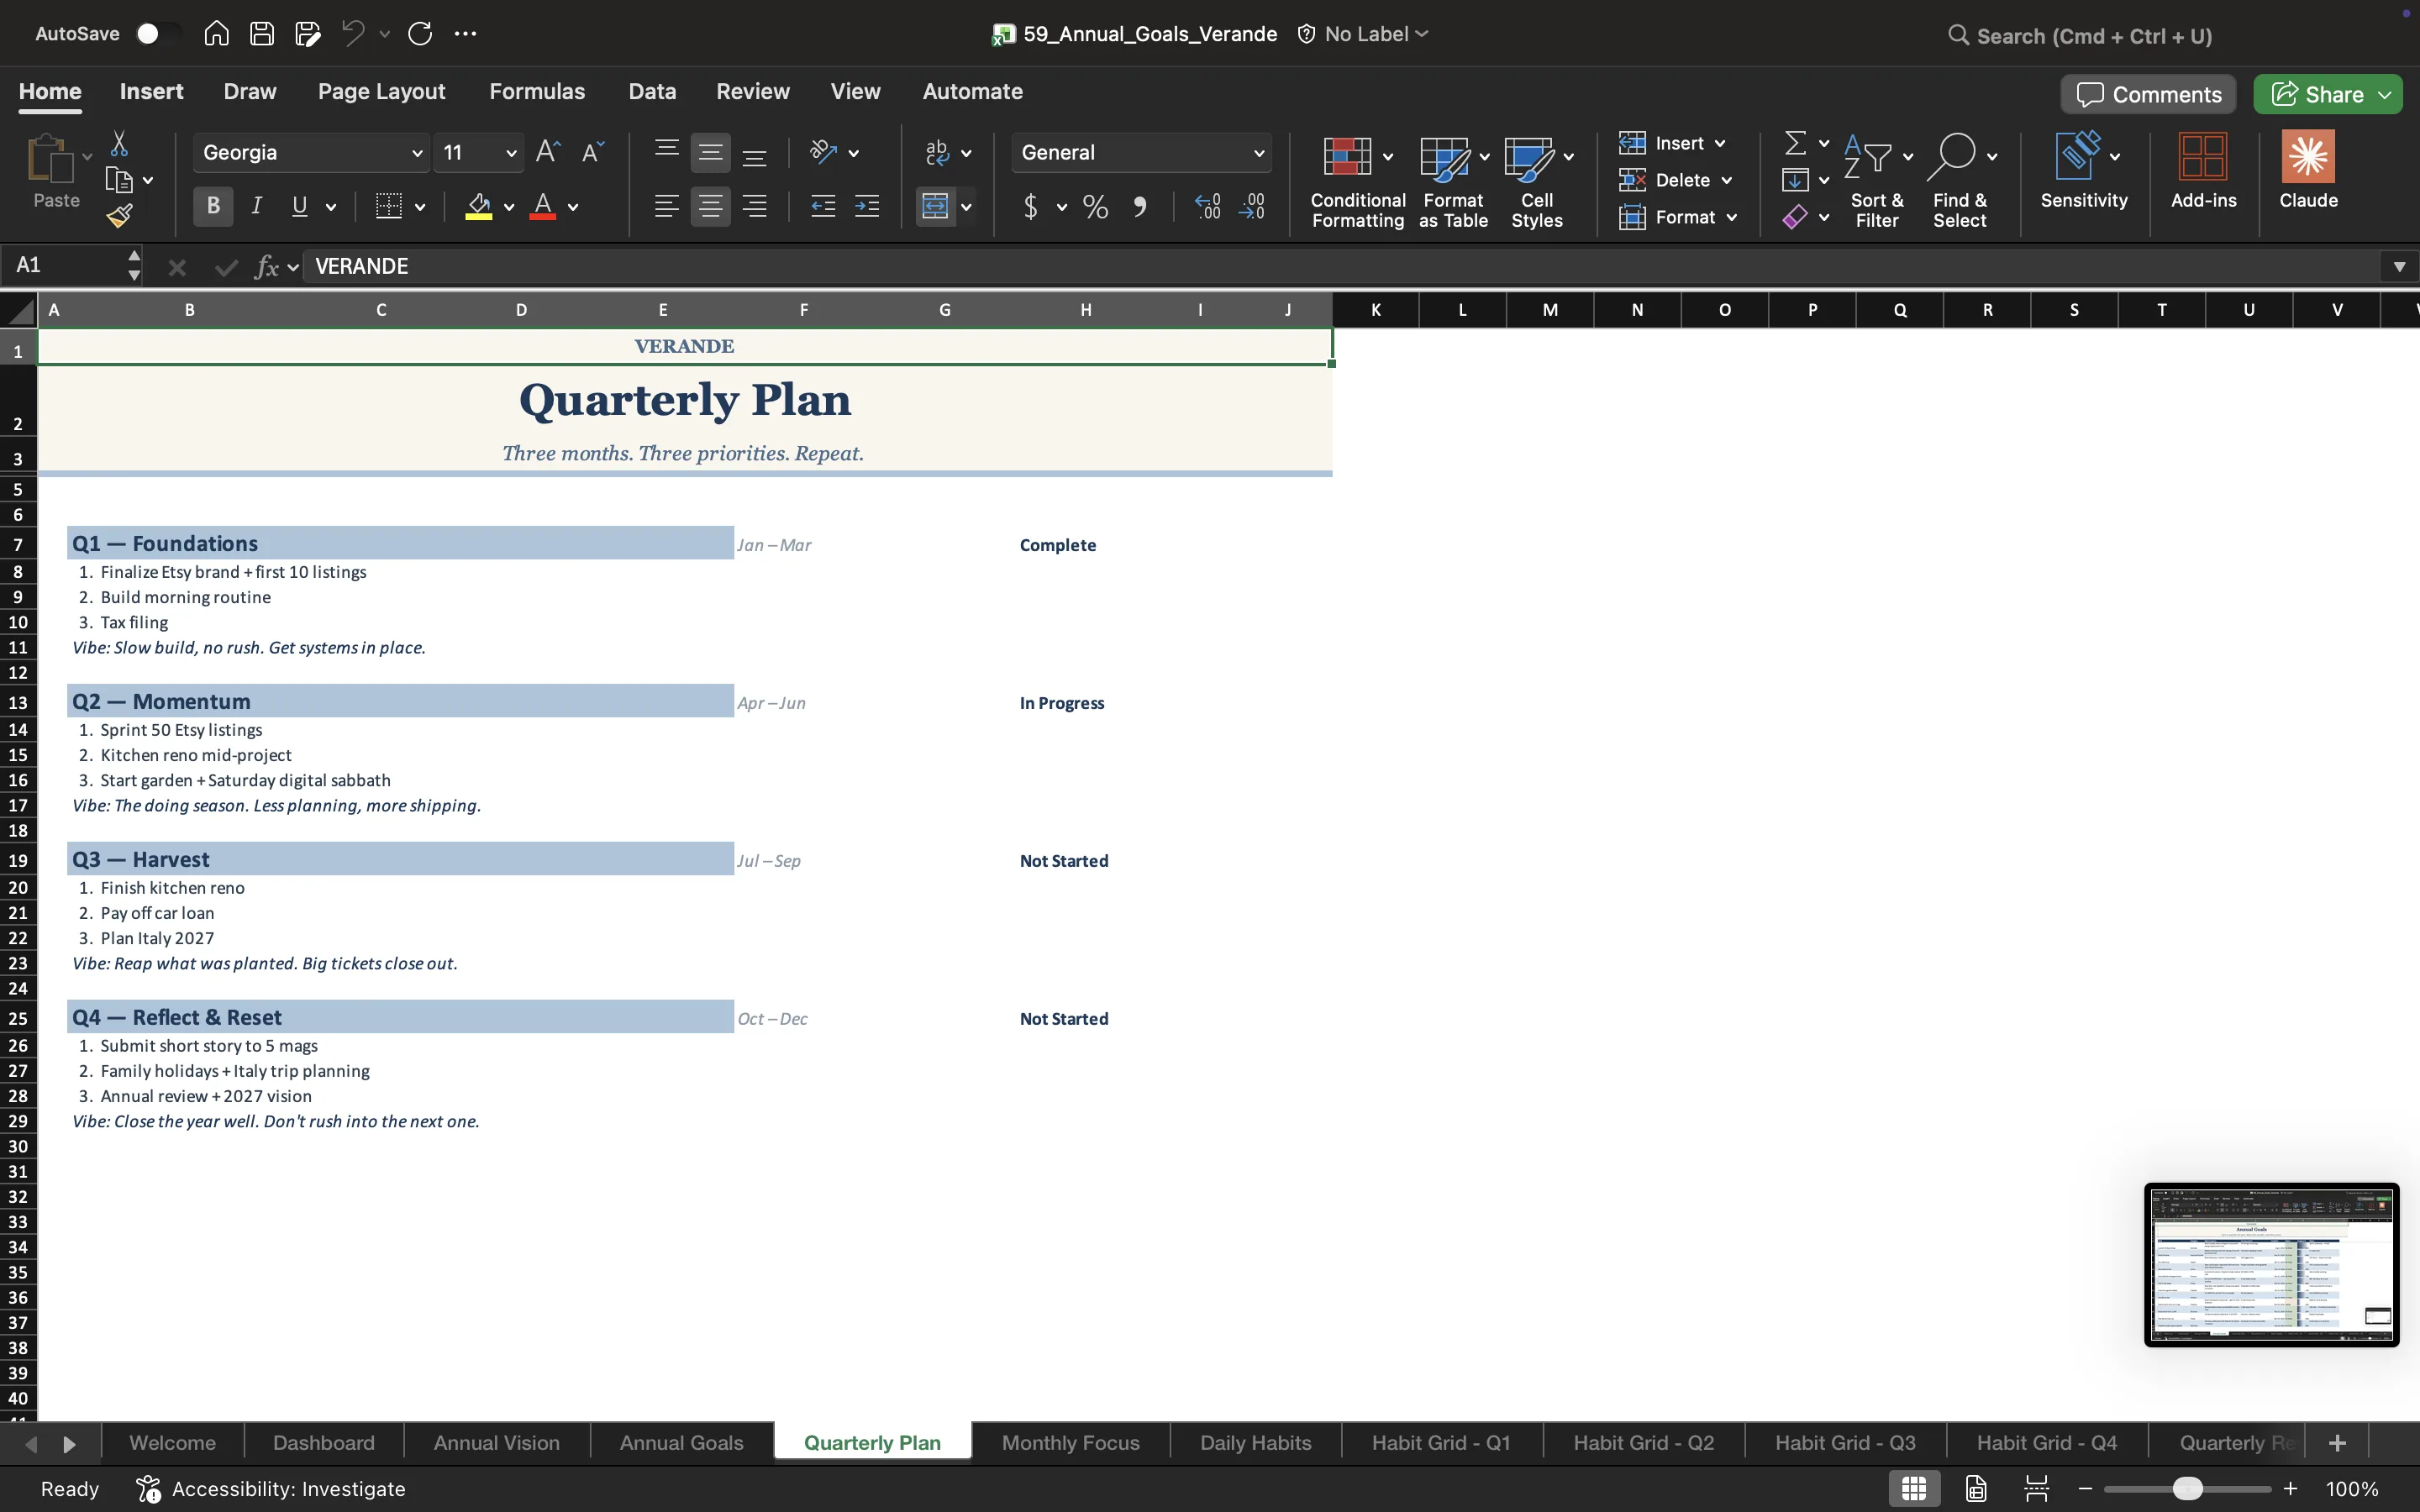Click the insert function fx icon
The height and width of the screenshot is (1512, 2420).
(x=266, y=267)
